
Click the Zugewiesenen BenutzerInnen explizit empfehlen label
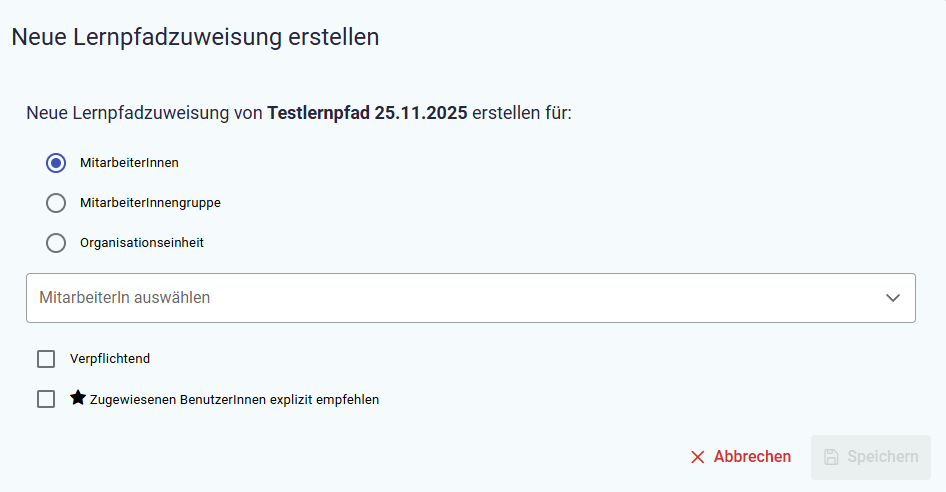[234, 400]
